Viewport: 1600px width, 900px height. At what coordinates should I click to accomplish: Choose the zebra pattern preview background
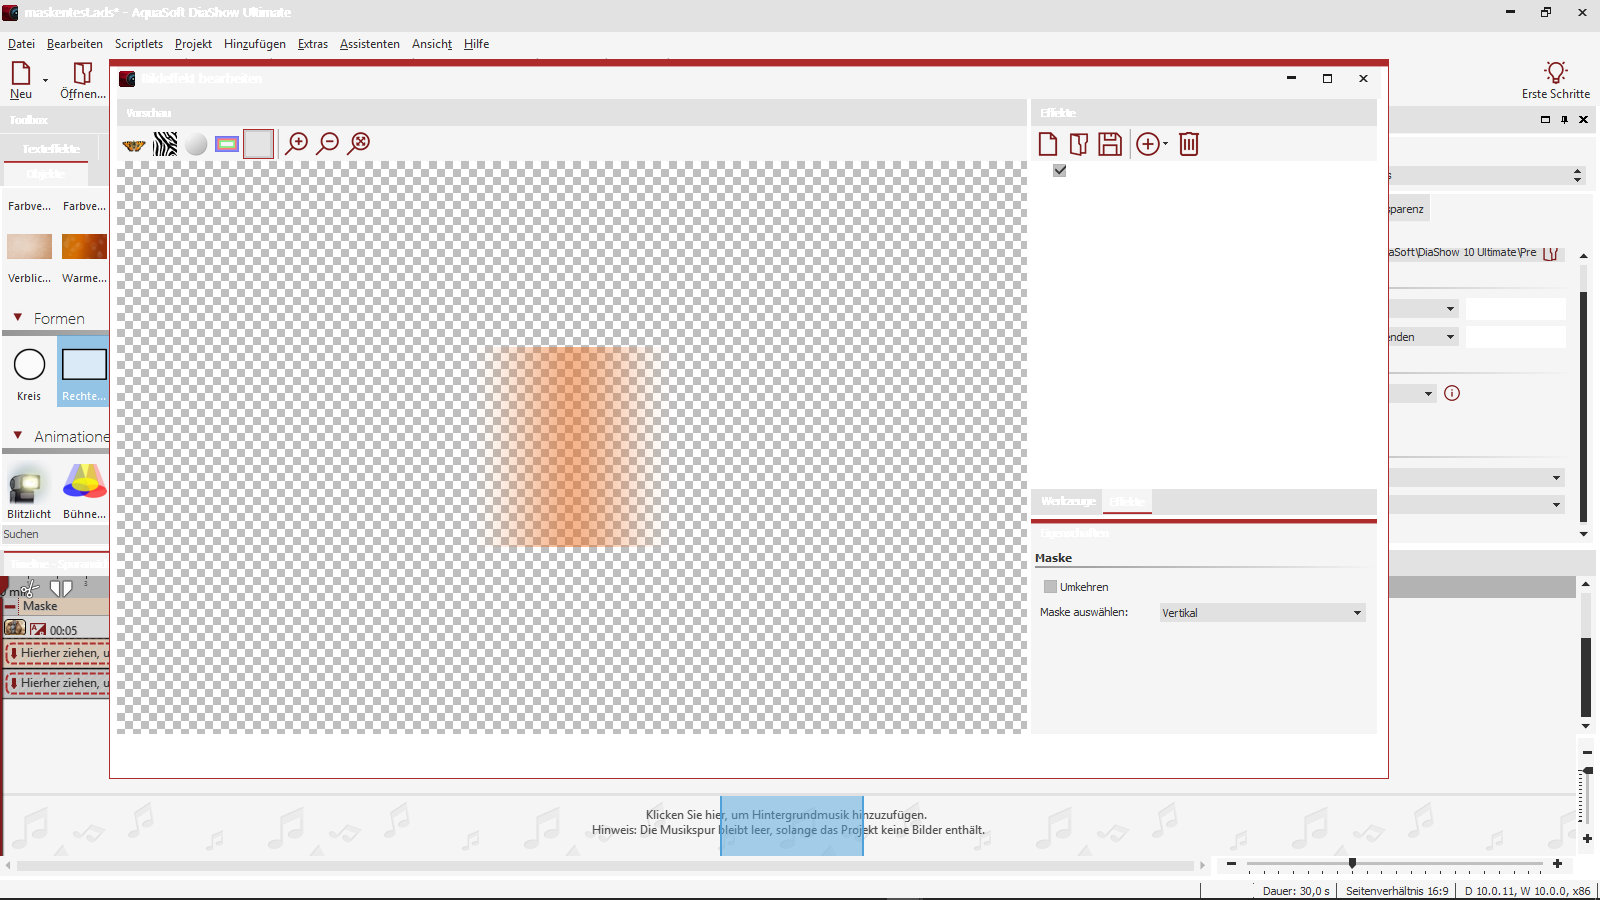165,145
